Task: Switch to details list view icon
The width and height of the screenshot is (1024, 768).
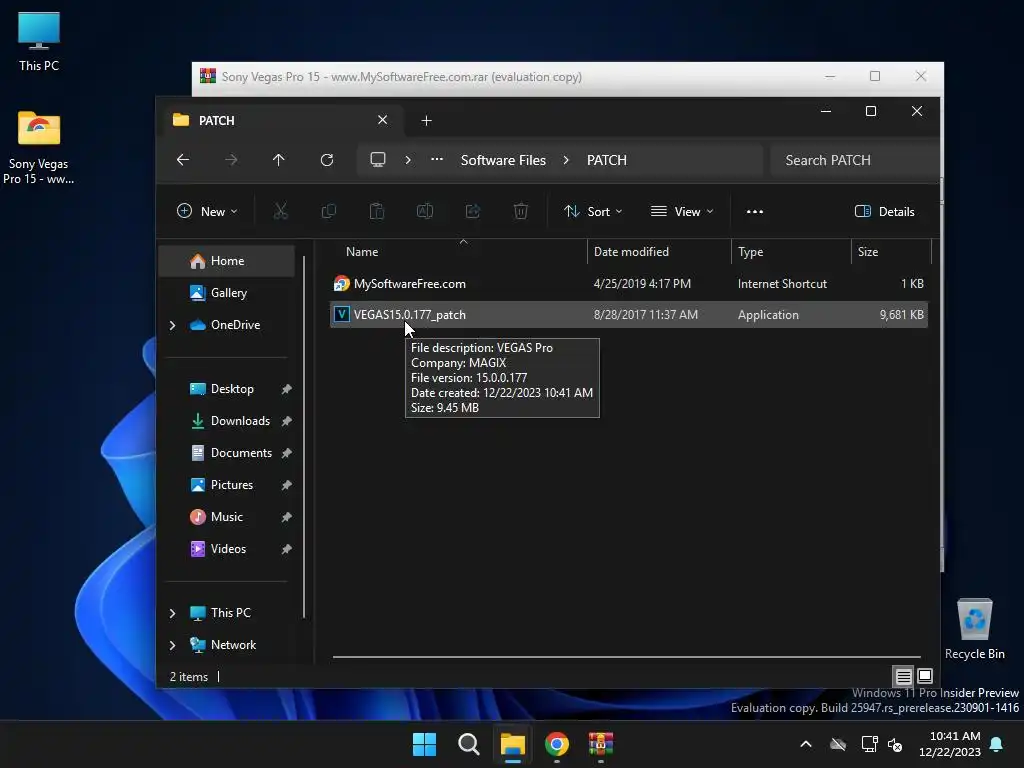Action: click(x=903, y=677)
